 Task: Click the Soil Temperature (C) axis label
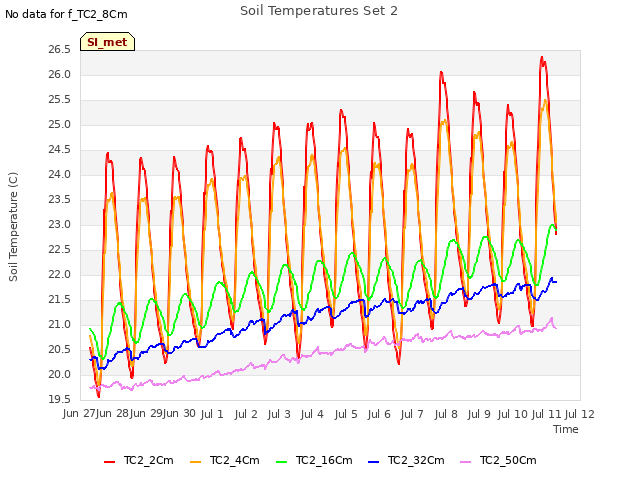pyautogui.click(x=13, y=227)
